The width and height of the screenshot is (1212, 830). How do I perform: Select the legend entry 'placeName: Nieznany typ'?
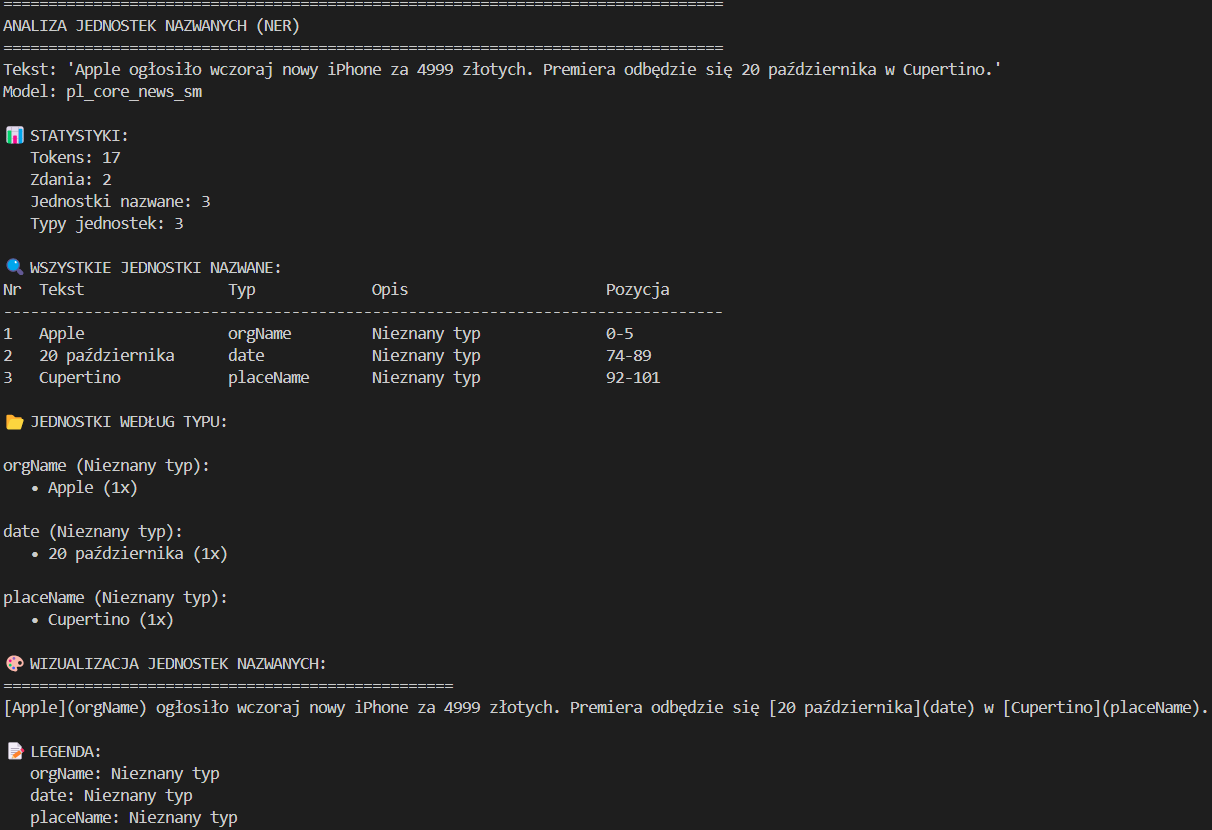tap(134, 817)
